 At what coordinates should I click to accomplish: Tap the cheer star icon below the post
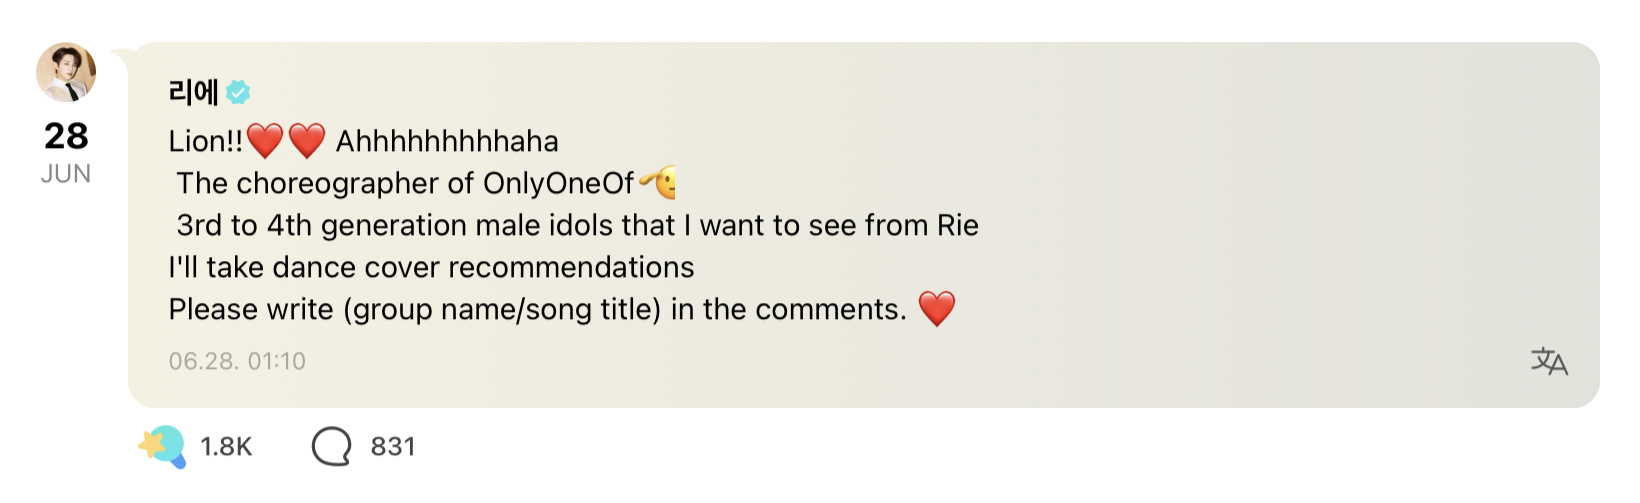[163, 446]
